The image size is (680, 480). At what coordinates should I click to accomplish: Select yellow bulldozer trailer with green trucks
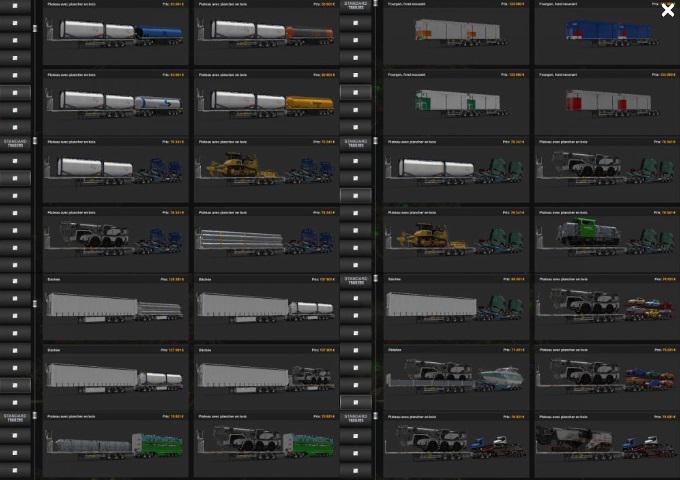click(x=456, y=238)
